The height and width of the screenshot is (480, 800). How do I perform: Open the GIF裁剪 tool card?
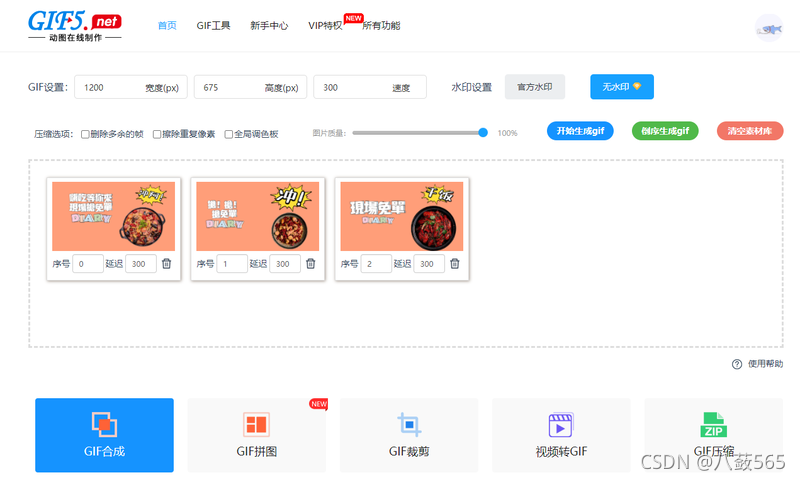click(409, 435)
